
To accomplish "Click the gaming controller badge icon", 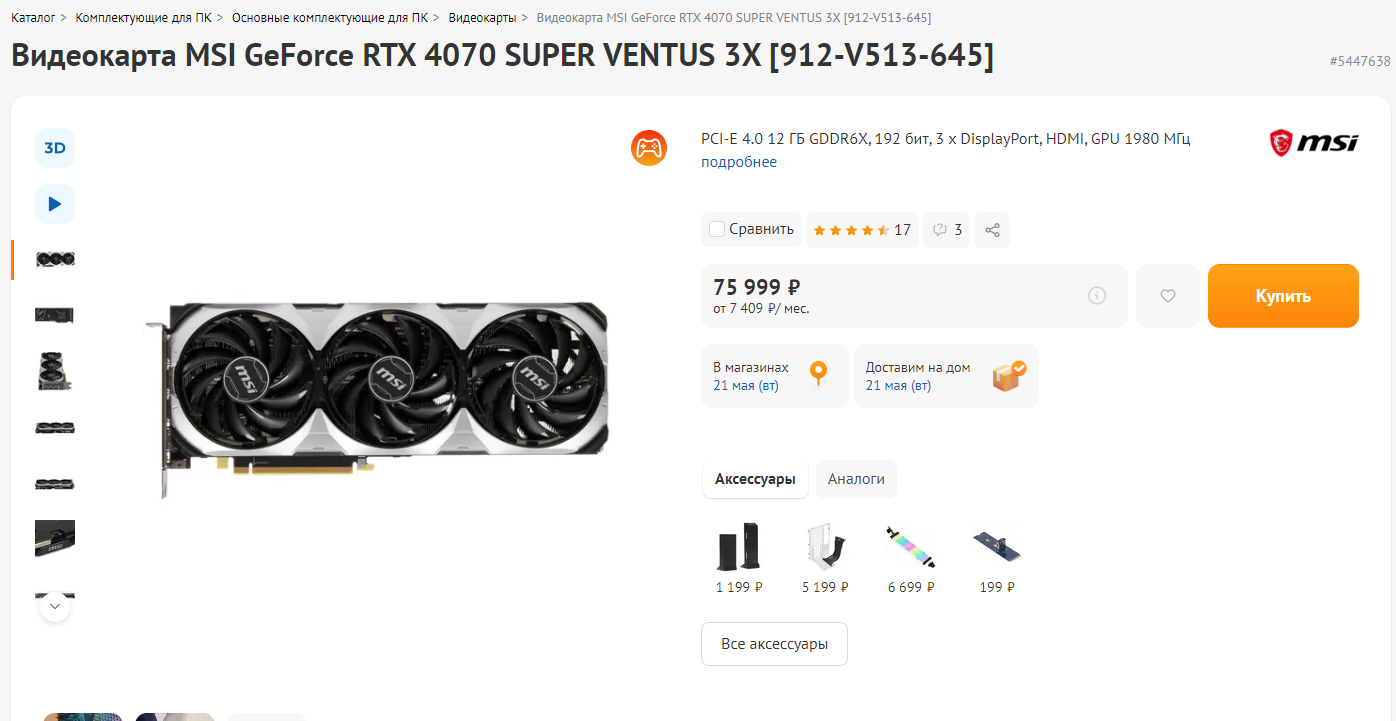I will click(649, 148).
